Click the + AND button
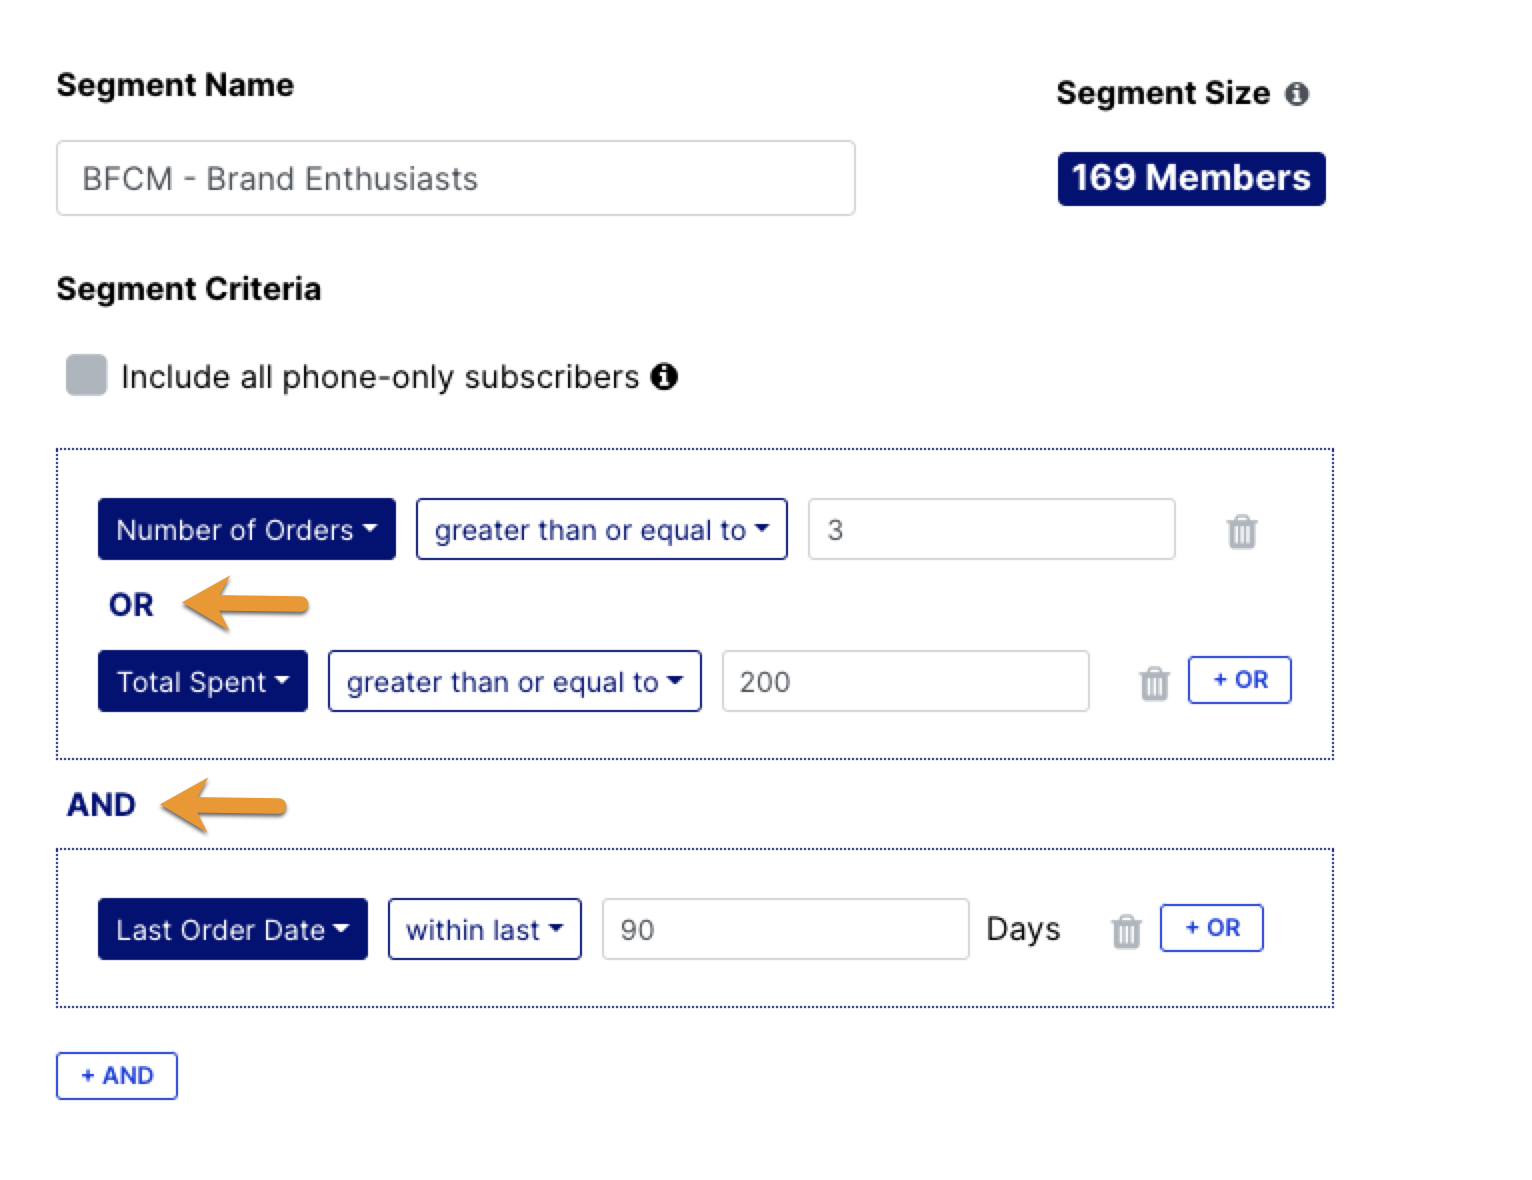Screen dimensions: 1532x1180 pos(117,1076)
